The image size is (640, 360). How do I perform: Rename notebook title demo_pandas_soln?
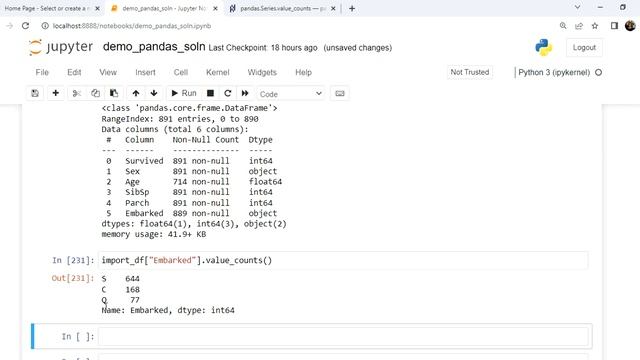click(x=154, y=47)
